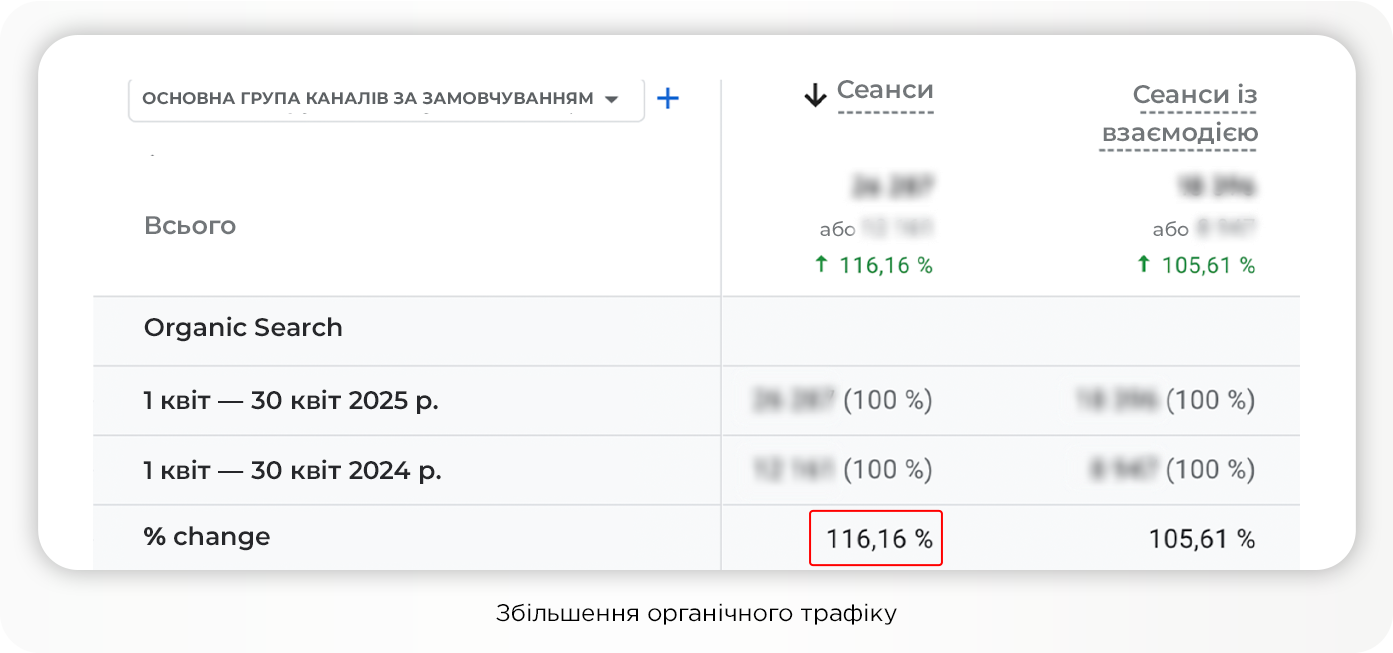Viewport: 1393px width, 653px height.
Task: Click the blue plus icon to add dimension
Action: tap(667, 98)
